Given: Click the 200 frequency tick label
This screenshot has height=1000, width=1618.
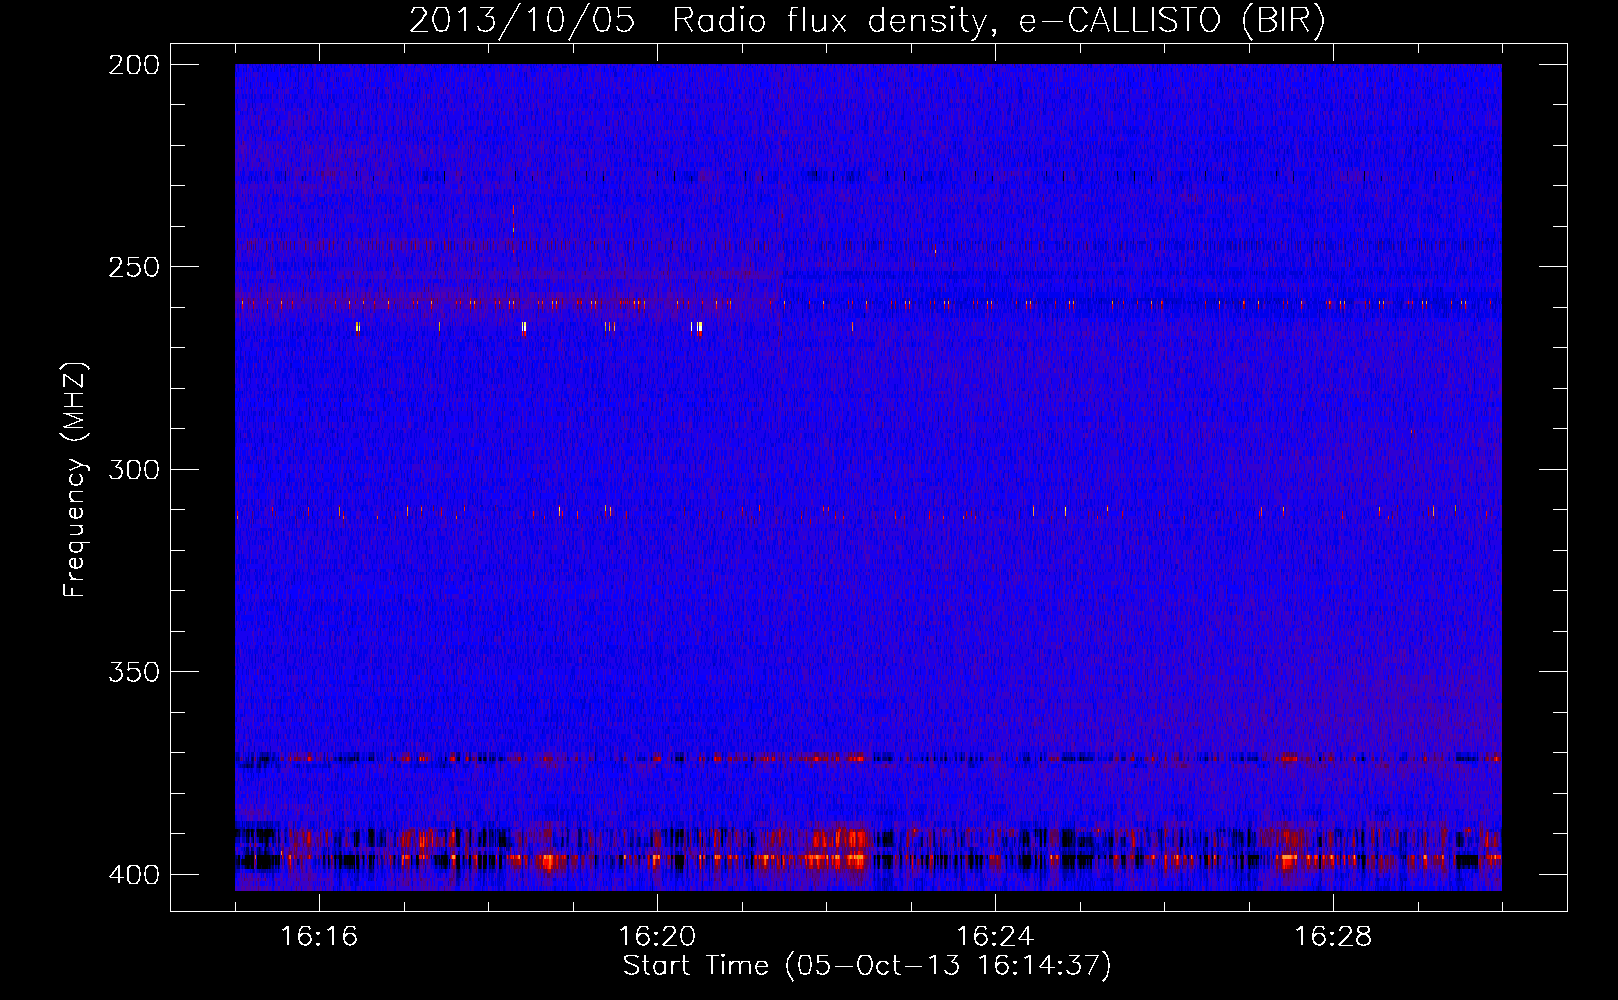Looking at the screenshot, I should pyautogui.click(x=134, y=65).
